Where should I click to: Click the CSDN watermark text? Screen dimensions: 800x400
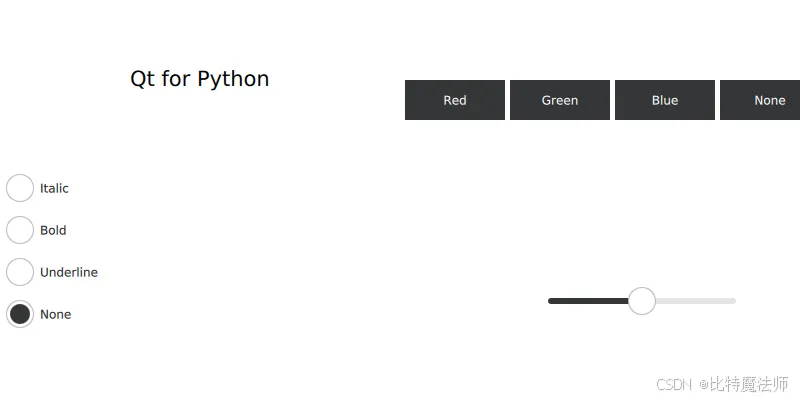pos(673,384)
